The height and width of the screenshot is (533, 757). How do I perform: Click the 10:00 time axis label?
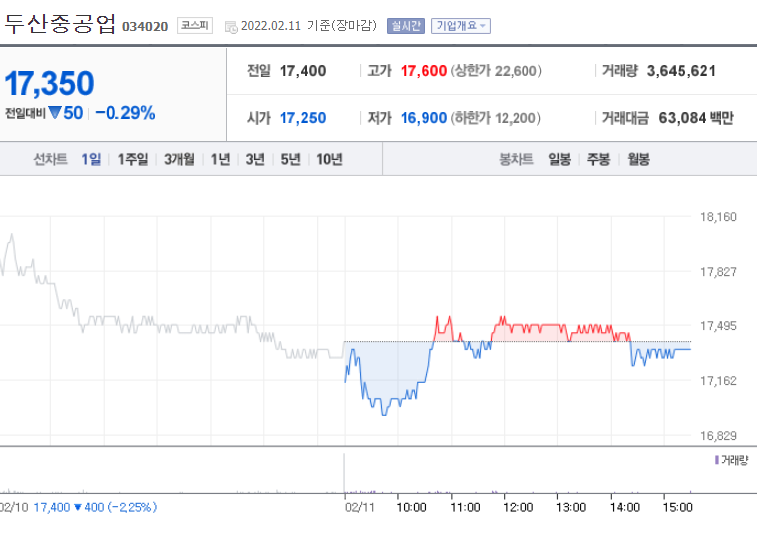(x=411, y=507)
